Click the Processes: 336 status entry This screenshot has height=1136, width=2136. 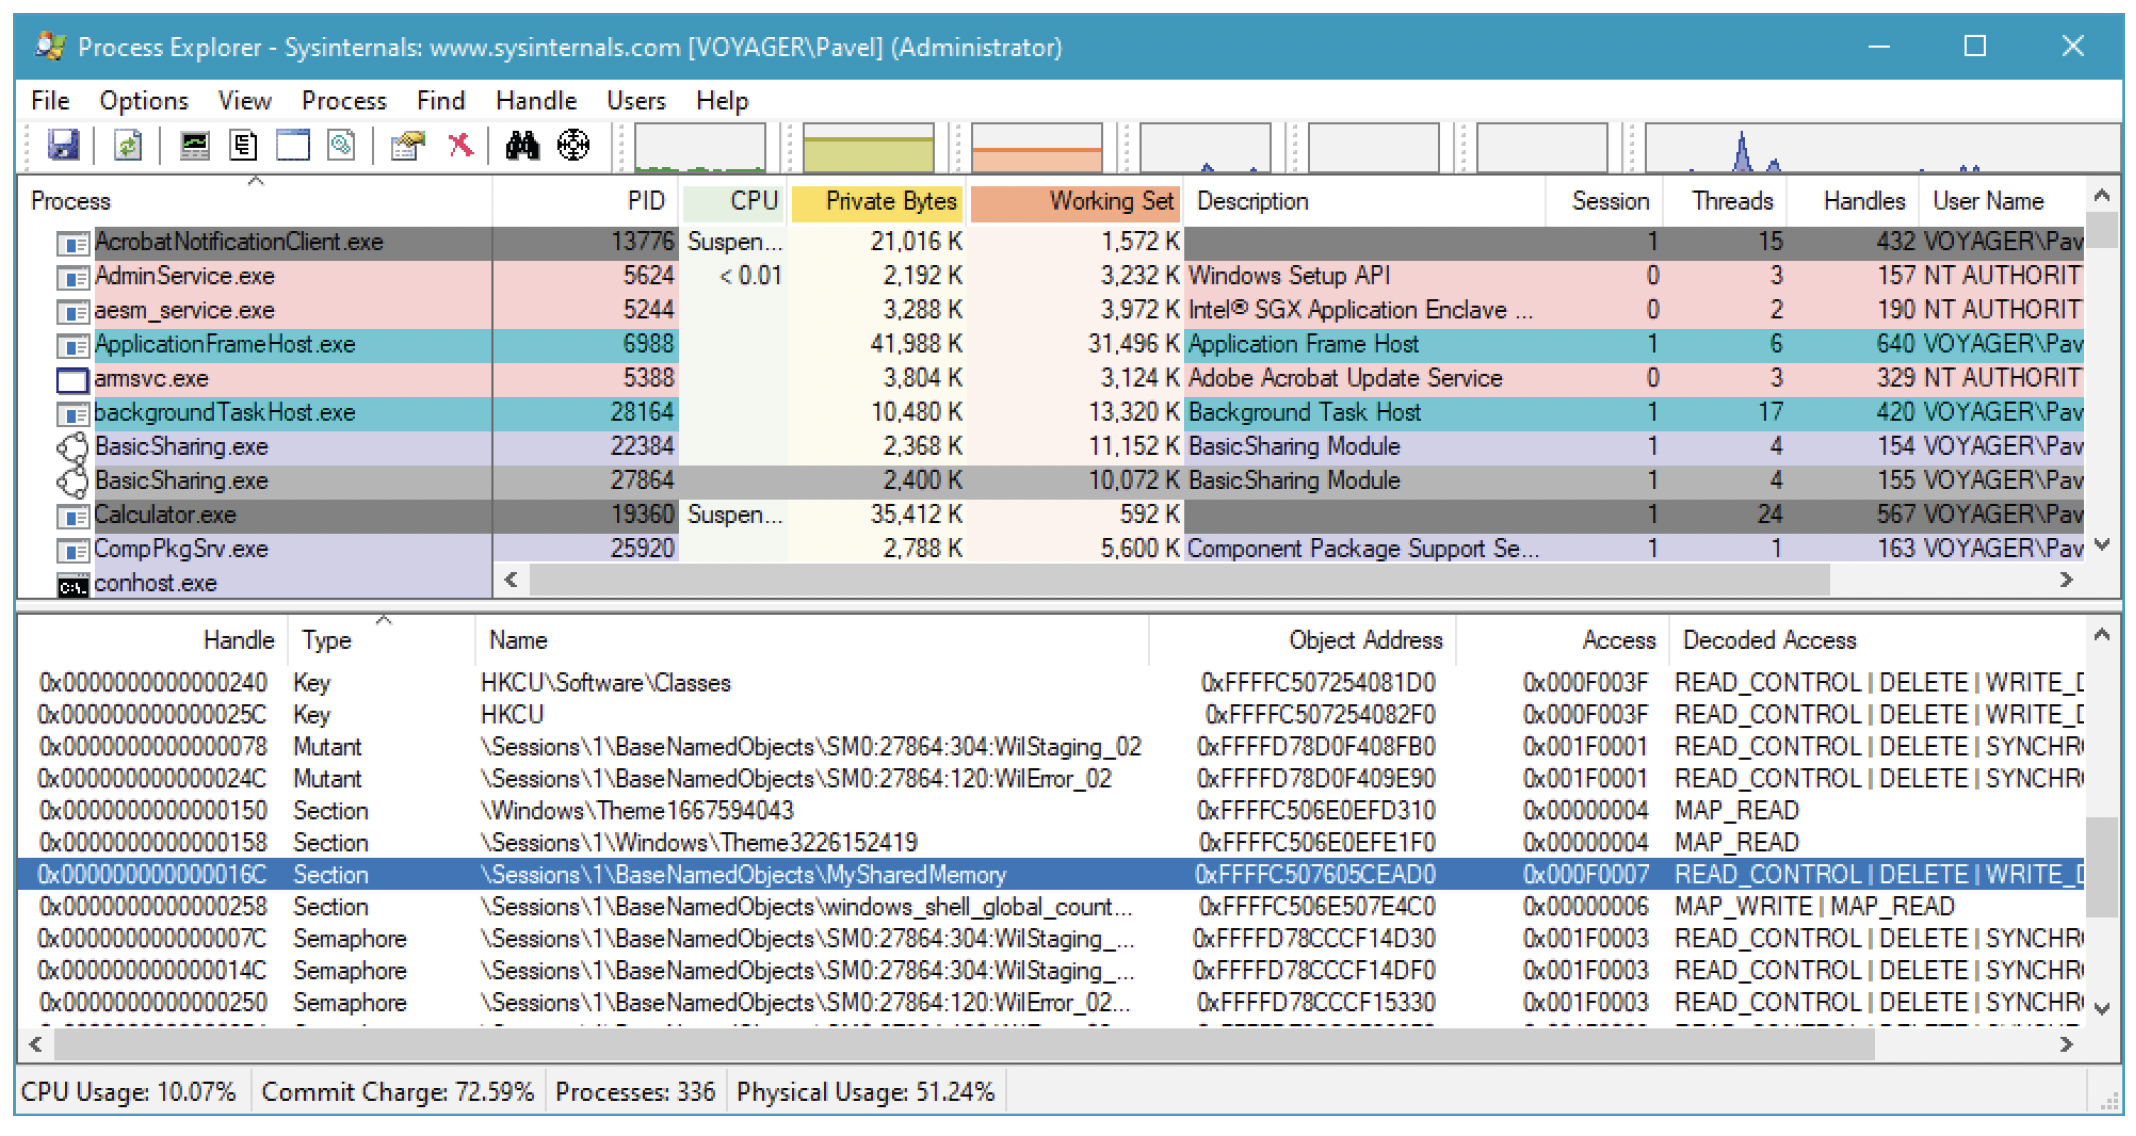tap(635, 1092)
